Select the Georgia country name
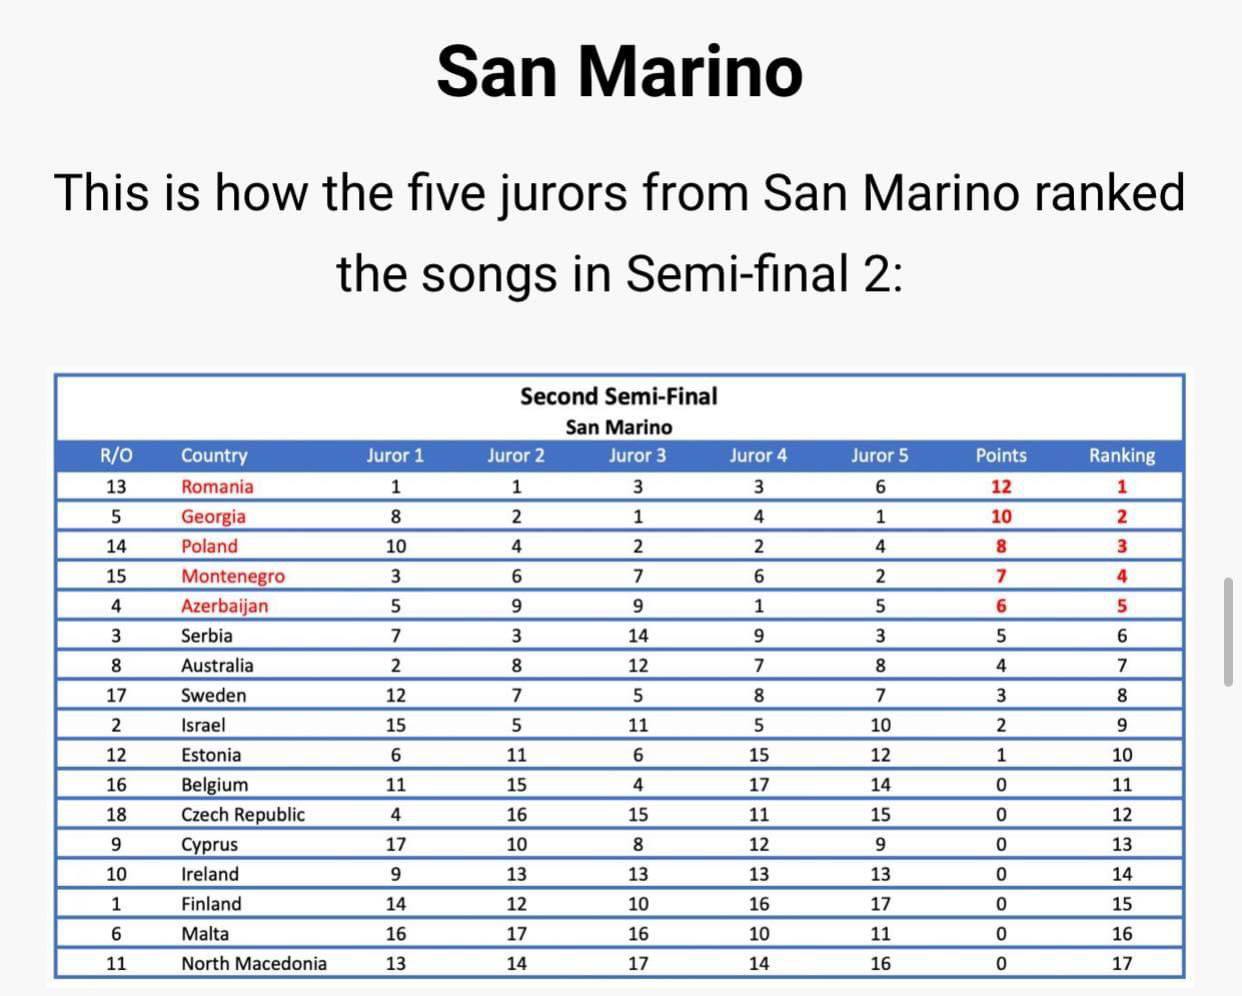Image resolution: width=1242 pixels, height=996 pixels. pos(213,517)
